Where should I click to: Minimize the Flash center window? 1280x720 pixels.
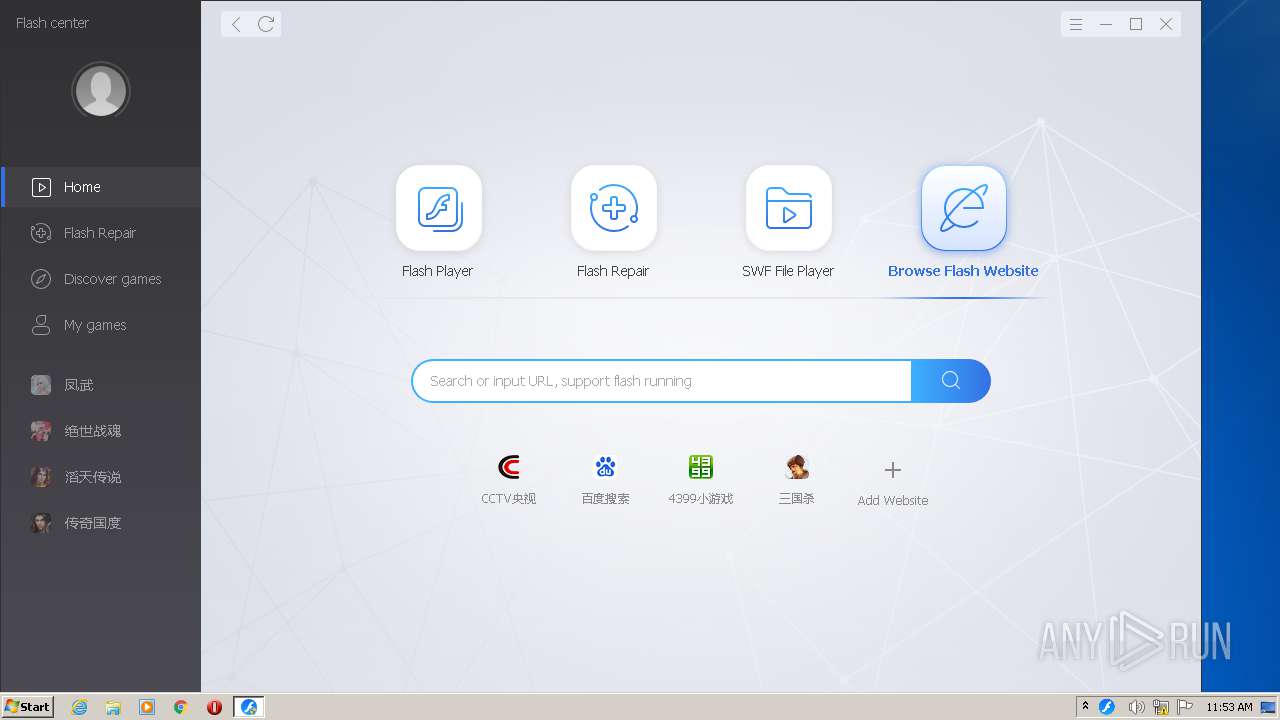pyautogui.click(x=1106, y=24)
